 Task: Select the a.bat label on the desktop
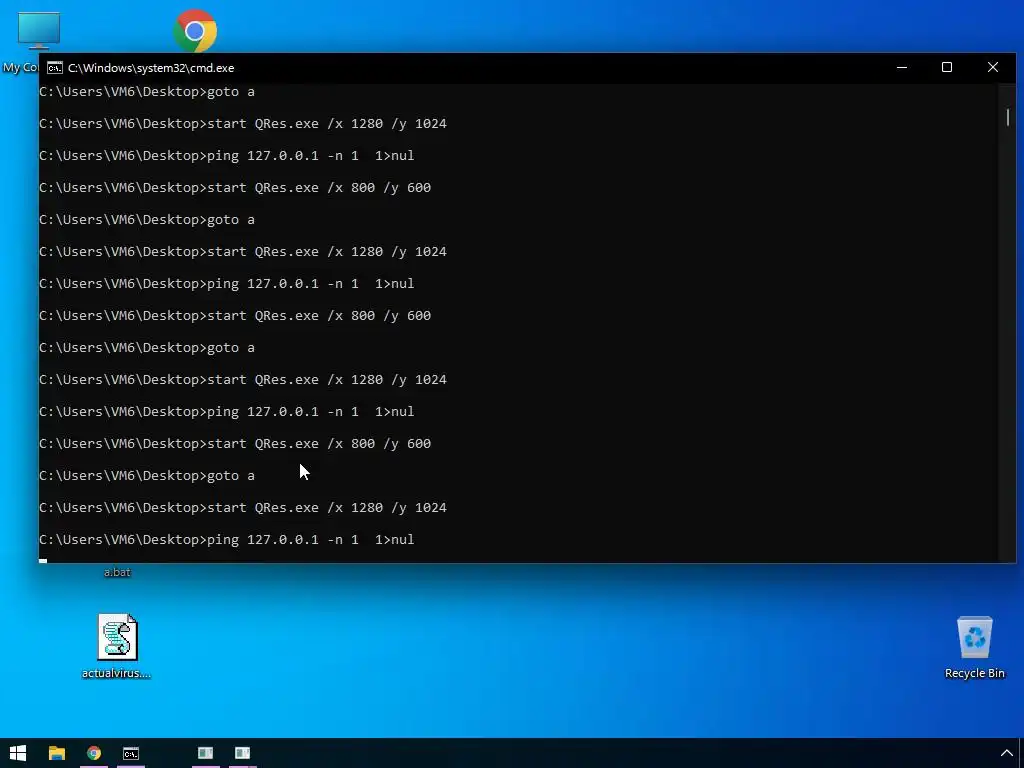(x=118, y=572)
